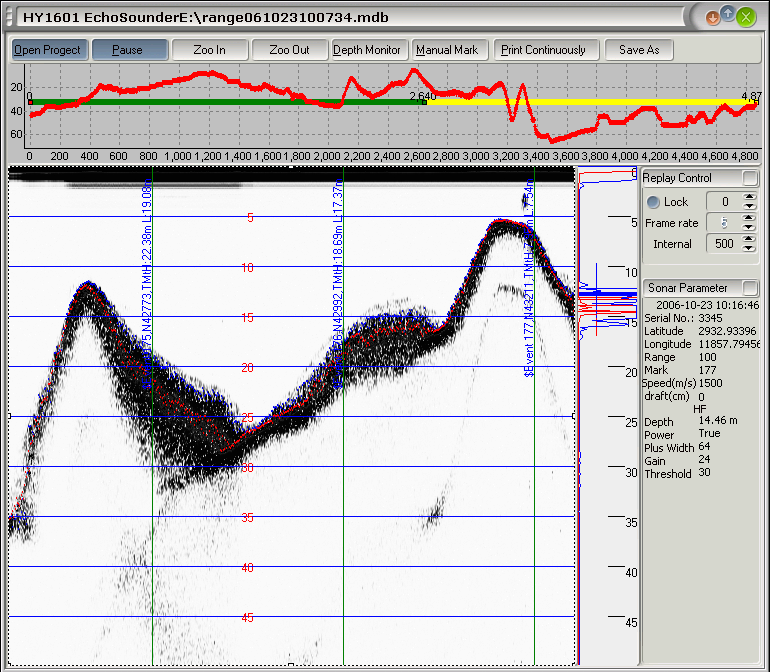The width and height of the screenshot is (770, 672).
Task: Click the title bar file name text
Action: (206, 18)
